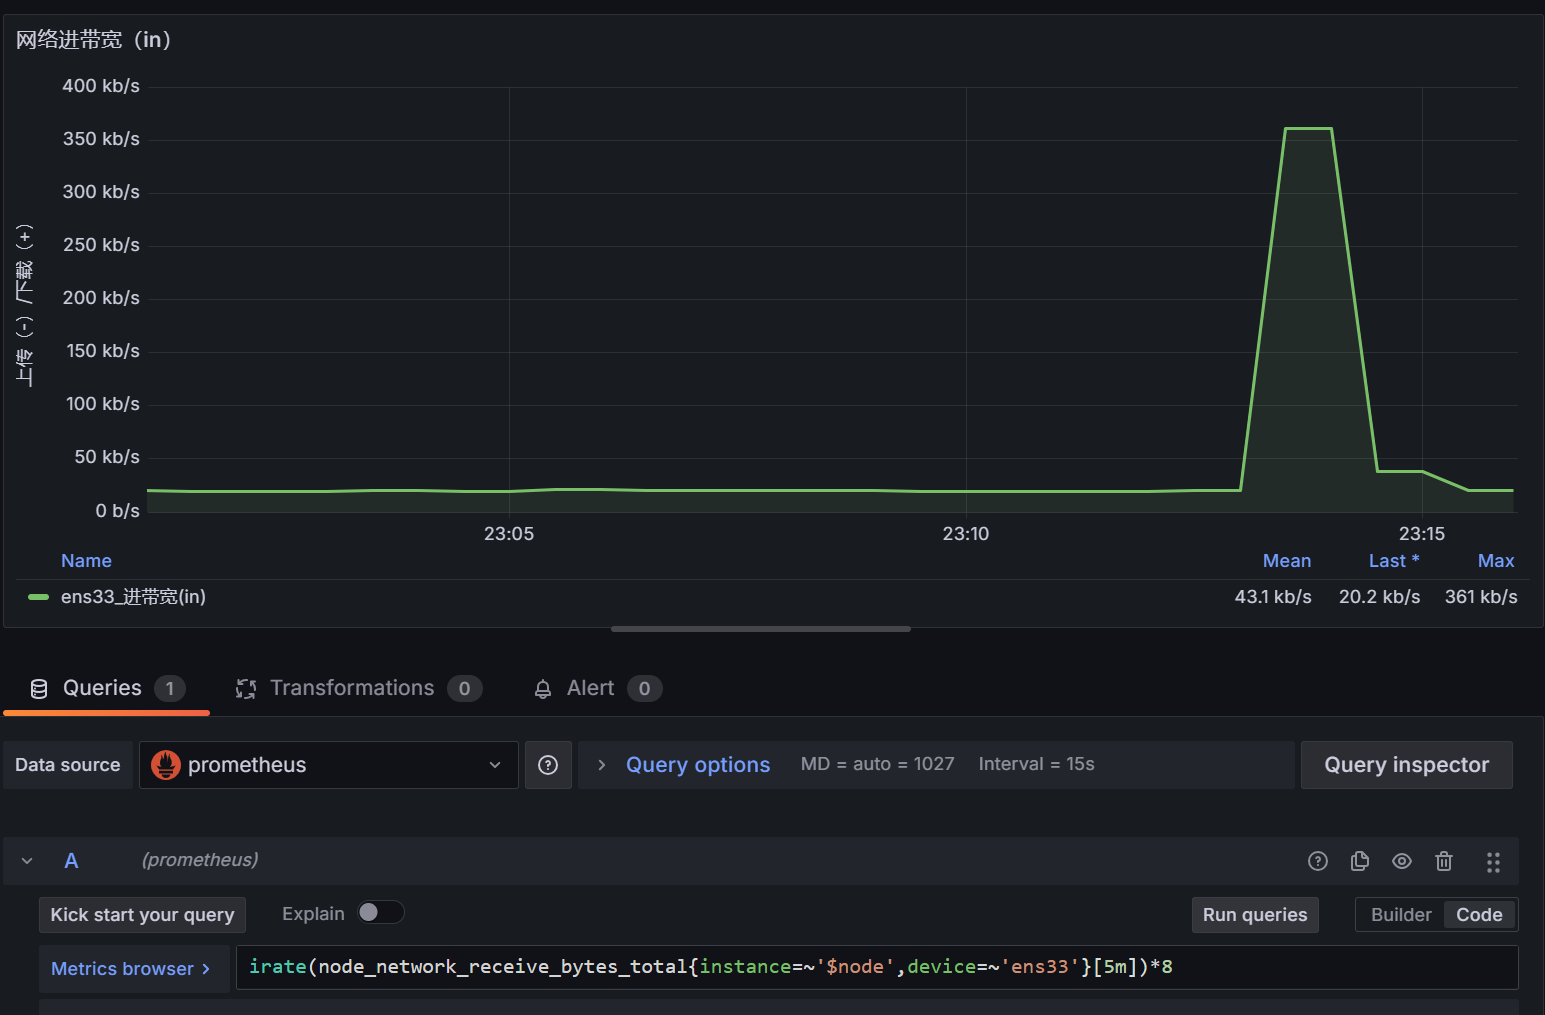Click the panel resize splitter bar below the graph
The height and width of the screenshot is (1015, 1545).
point(761,629)
